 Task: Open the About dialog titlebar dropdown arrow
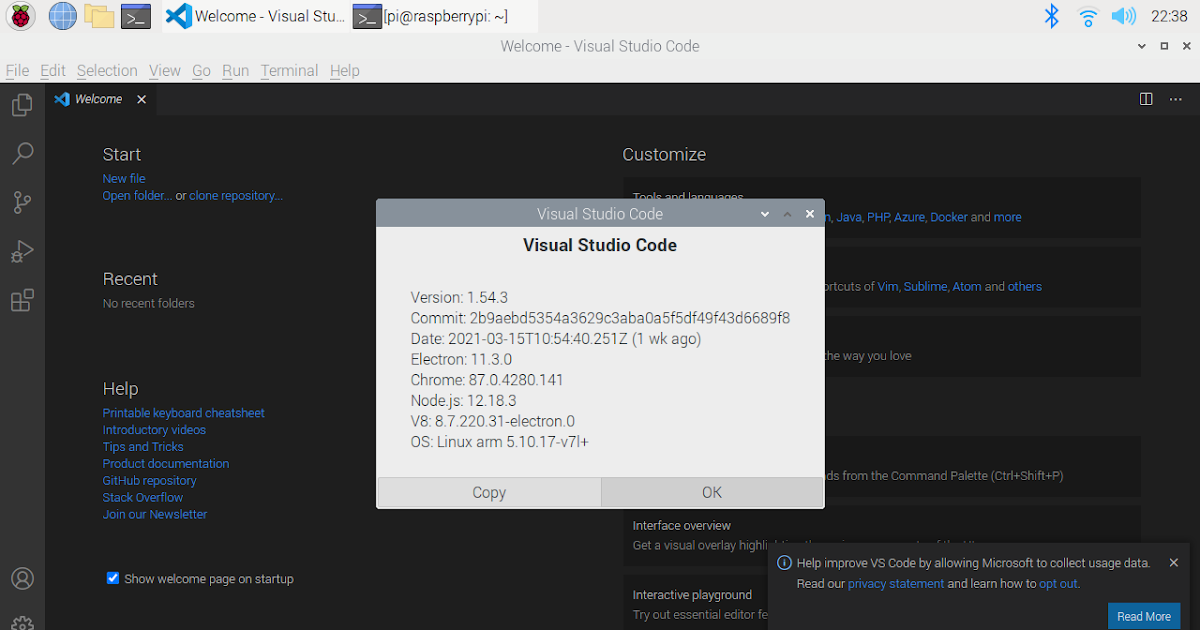764,213
